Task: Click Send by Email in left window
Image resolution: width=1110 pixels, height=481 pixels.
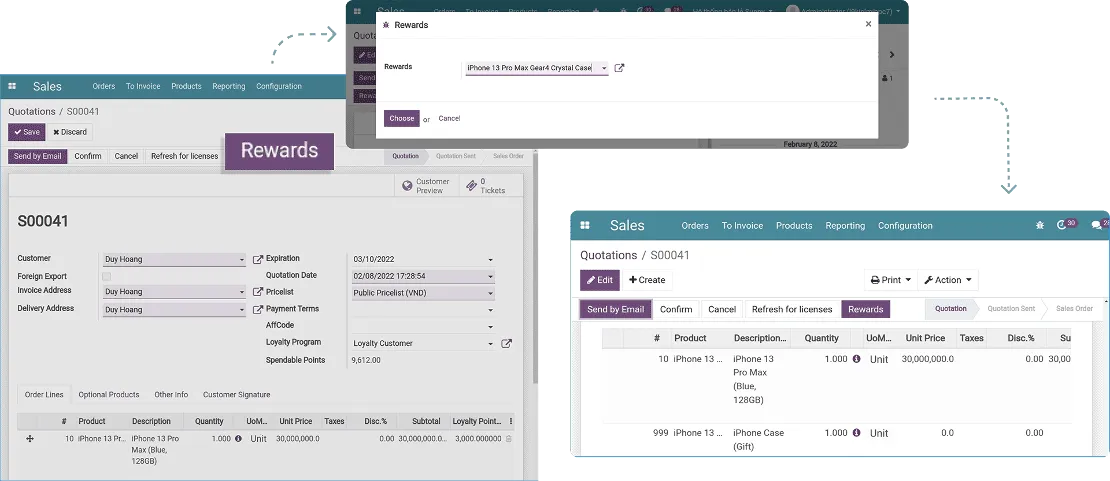Action: tap(38, 156)
